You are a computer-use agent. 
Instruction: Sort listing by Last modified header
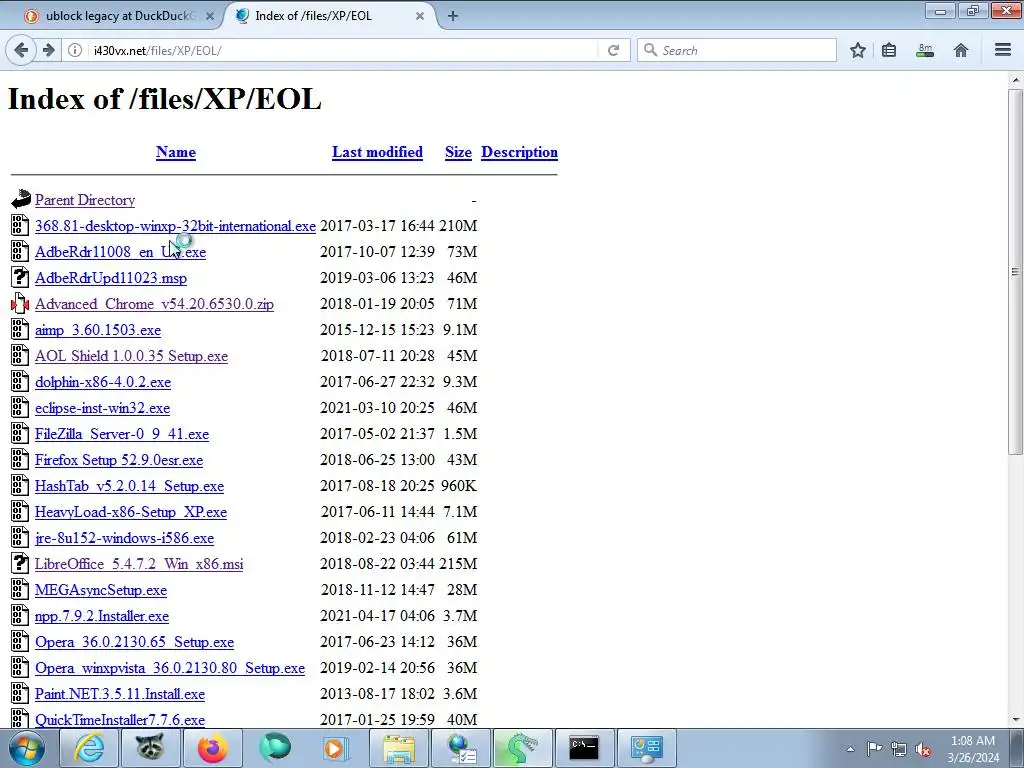pos(377,152)
